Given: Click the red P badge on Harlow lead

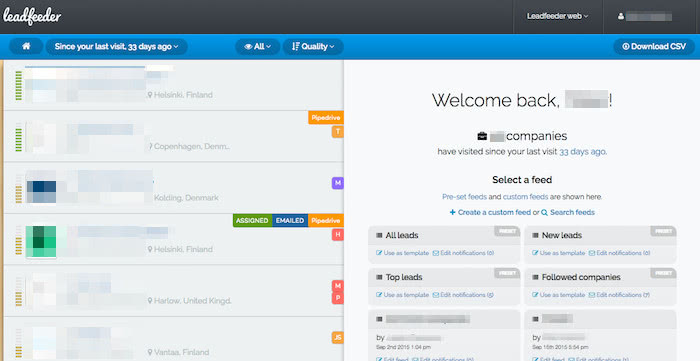Looking at the screenshot, I should [x=338, y=298].
